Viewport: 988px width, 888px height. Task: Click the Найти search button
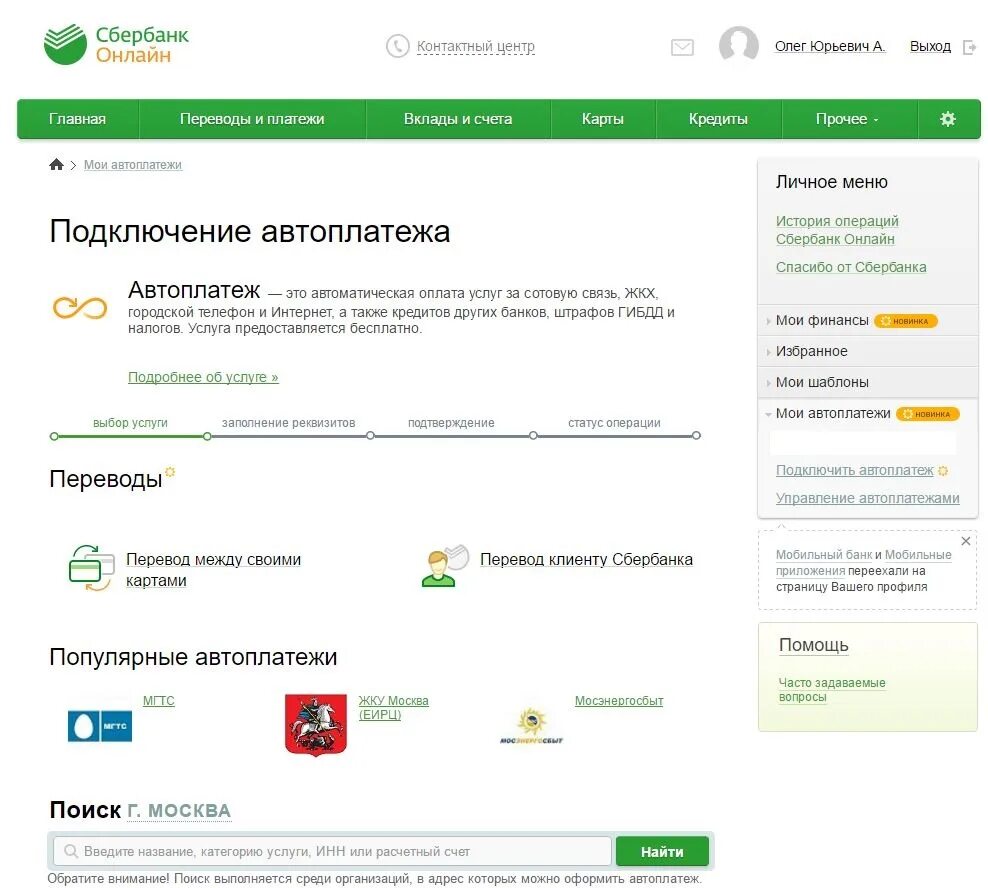[x=662, y=851]
